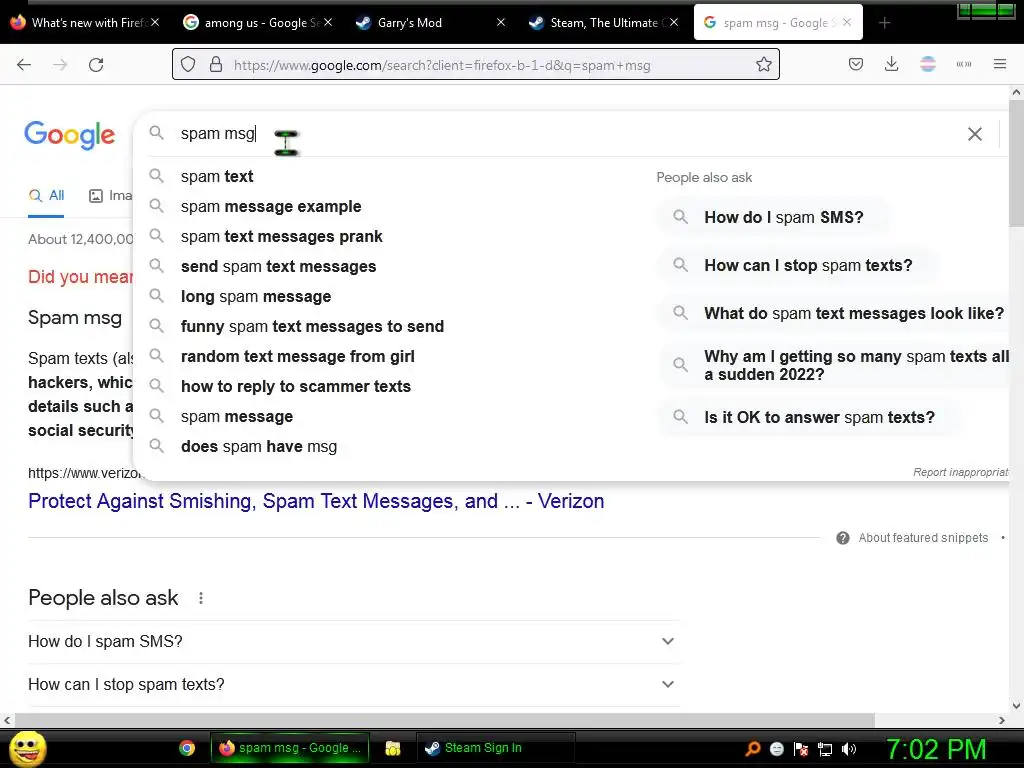Click the magnifier icon in search box

click(x=156, y=133)
